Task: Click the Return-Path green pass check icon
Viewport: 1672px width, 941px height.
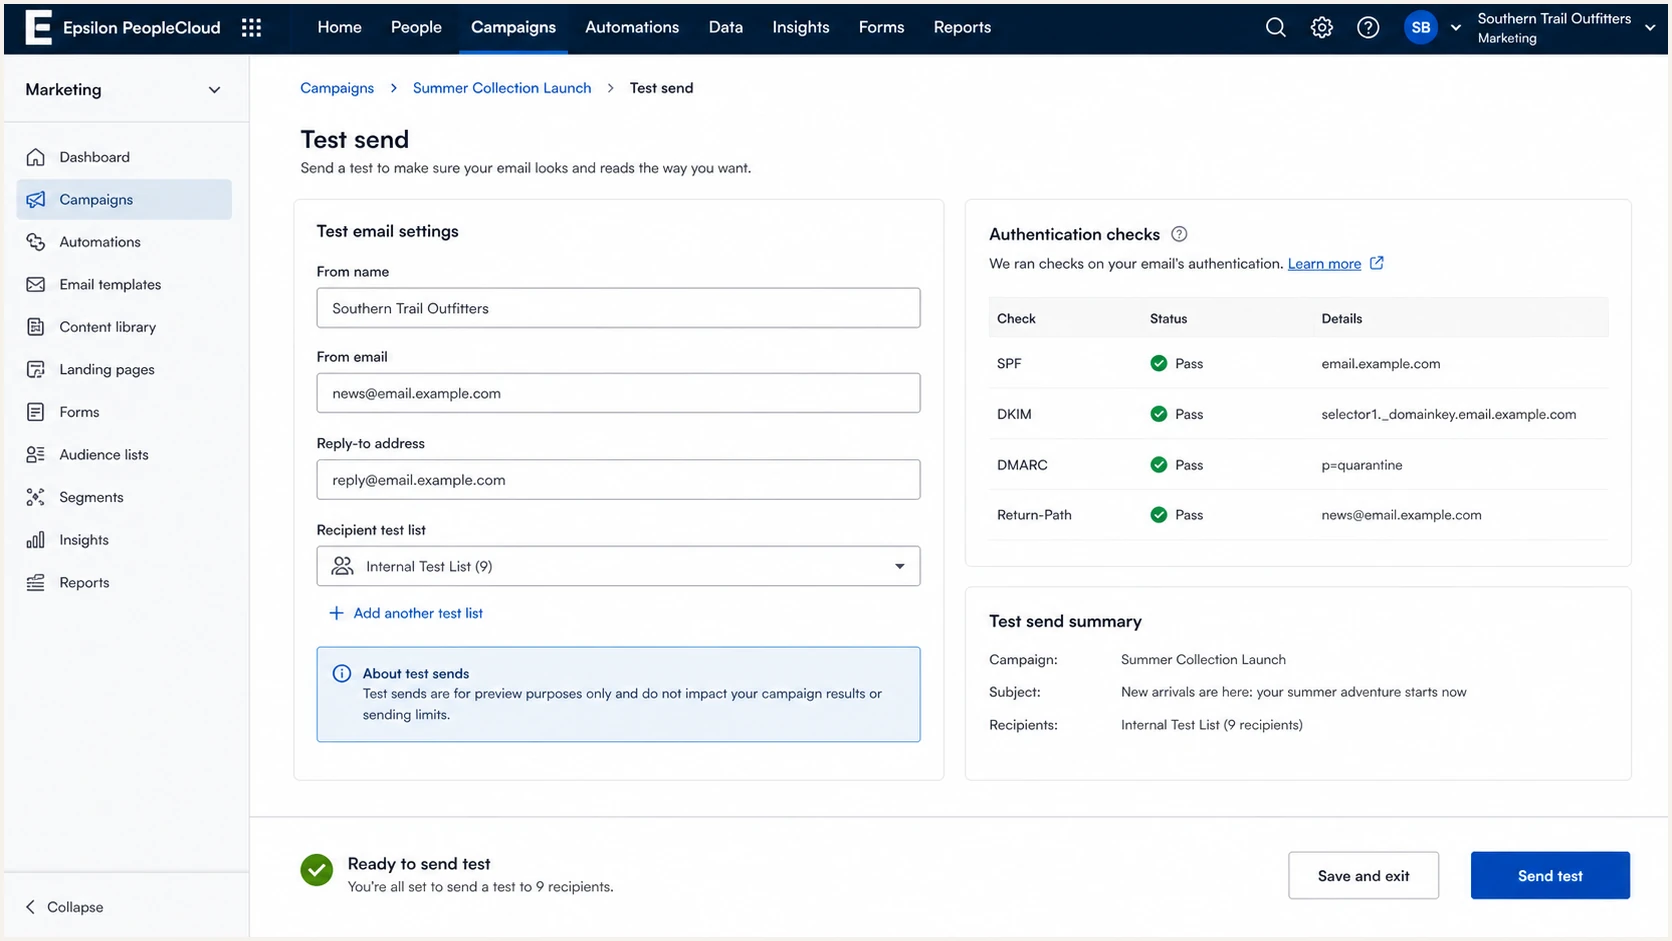Action: click(1158, 515)
